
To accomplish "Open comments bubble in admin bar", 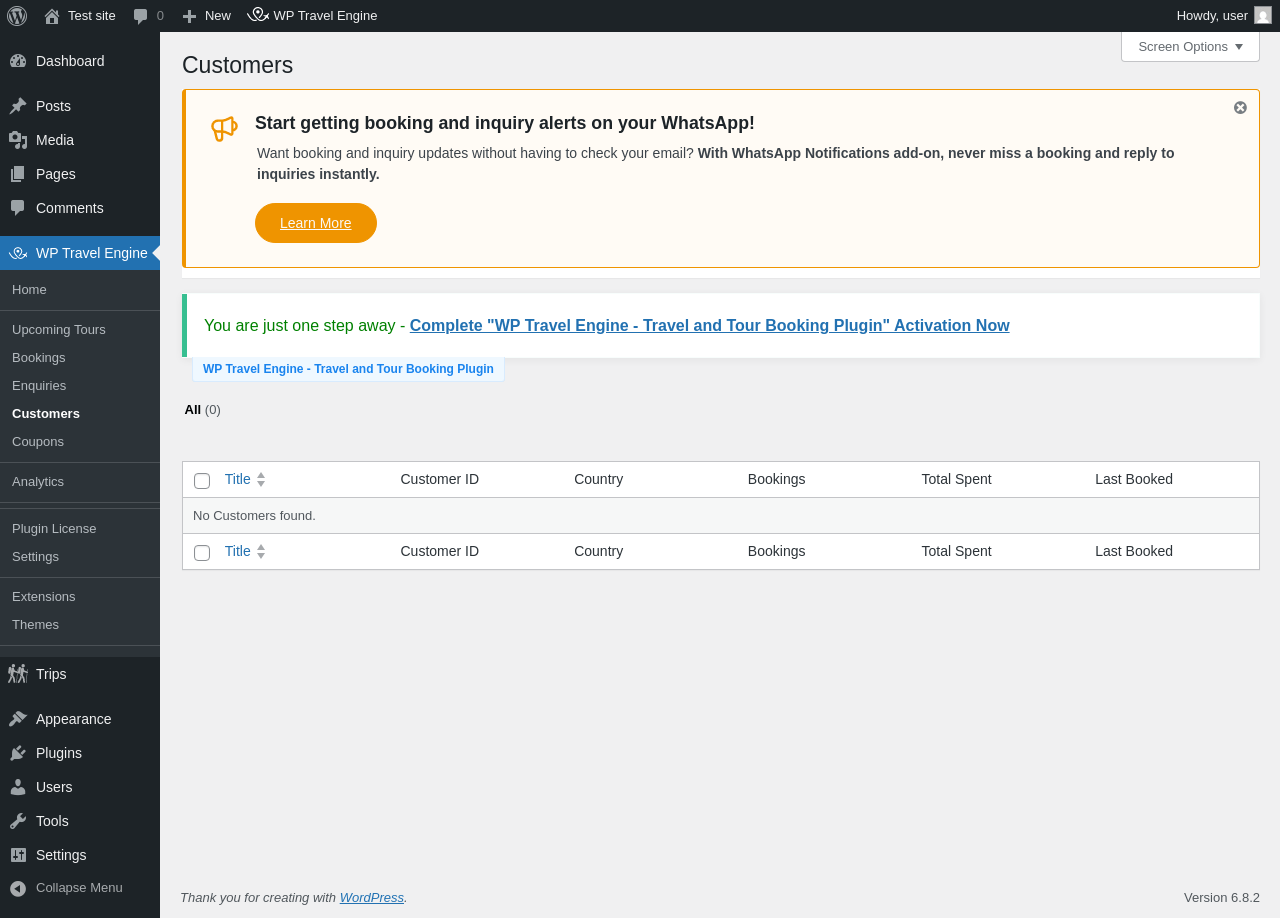I will (141, 16).
